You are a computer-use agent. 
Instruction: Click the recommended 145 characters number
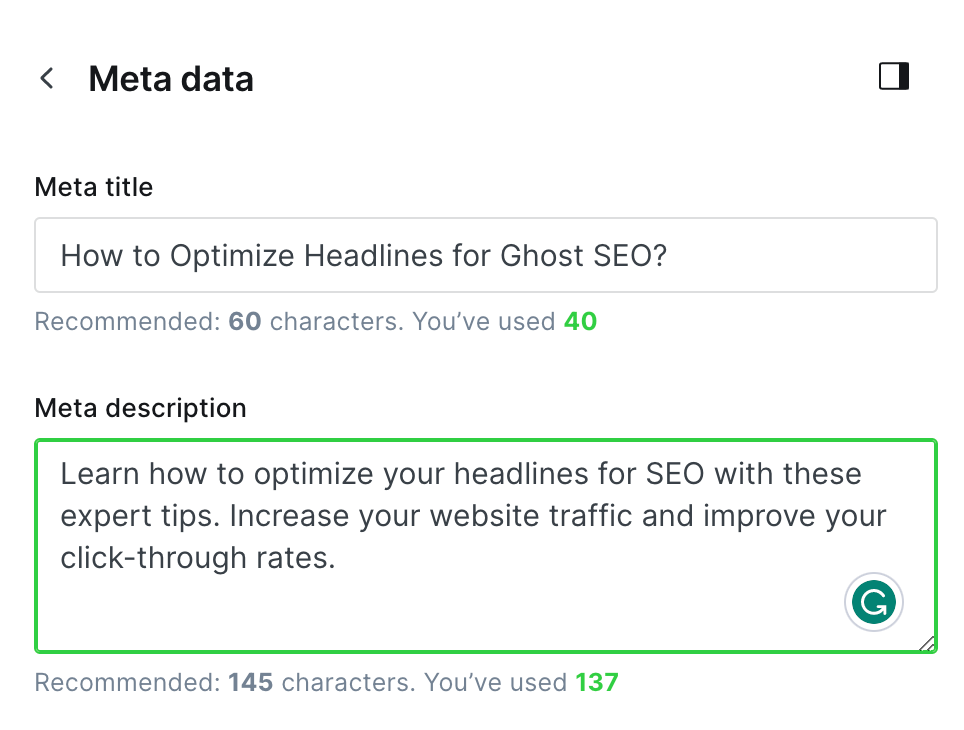(250, 683)
